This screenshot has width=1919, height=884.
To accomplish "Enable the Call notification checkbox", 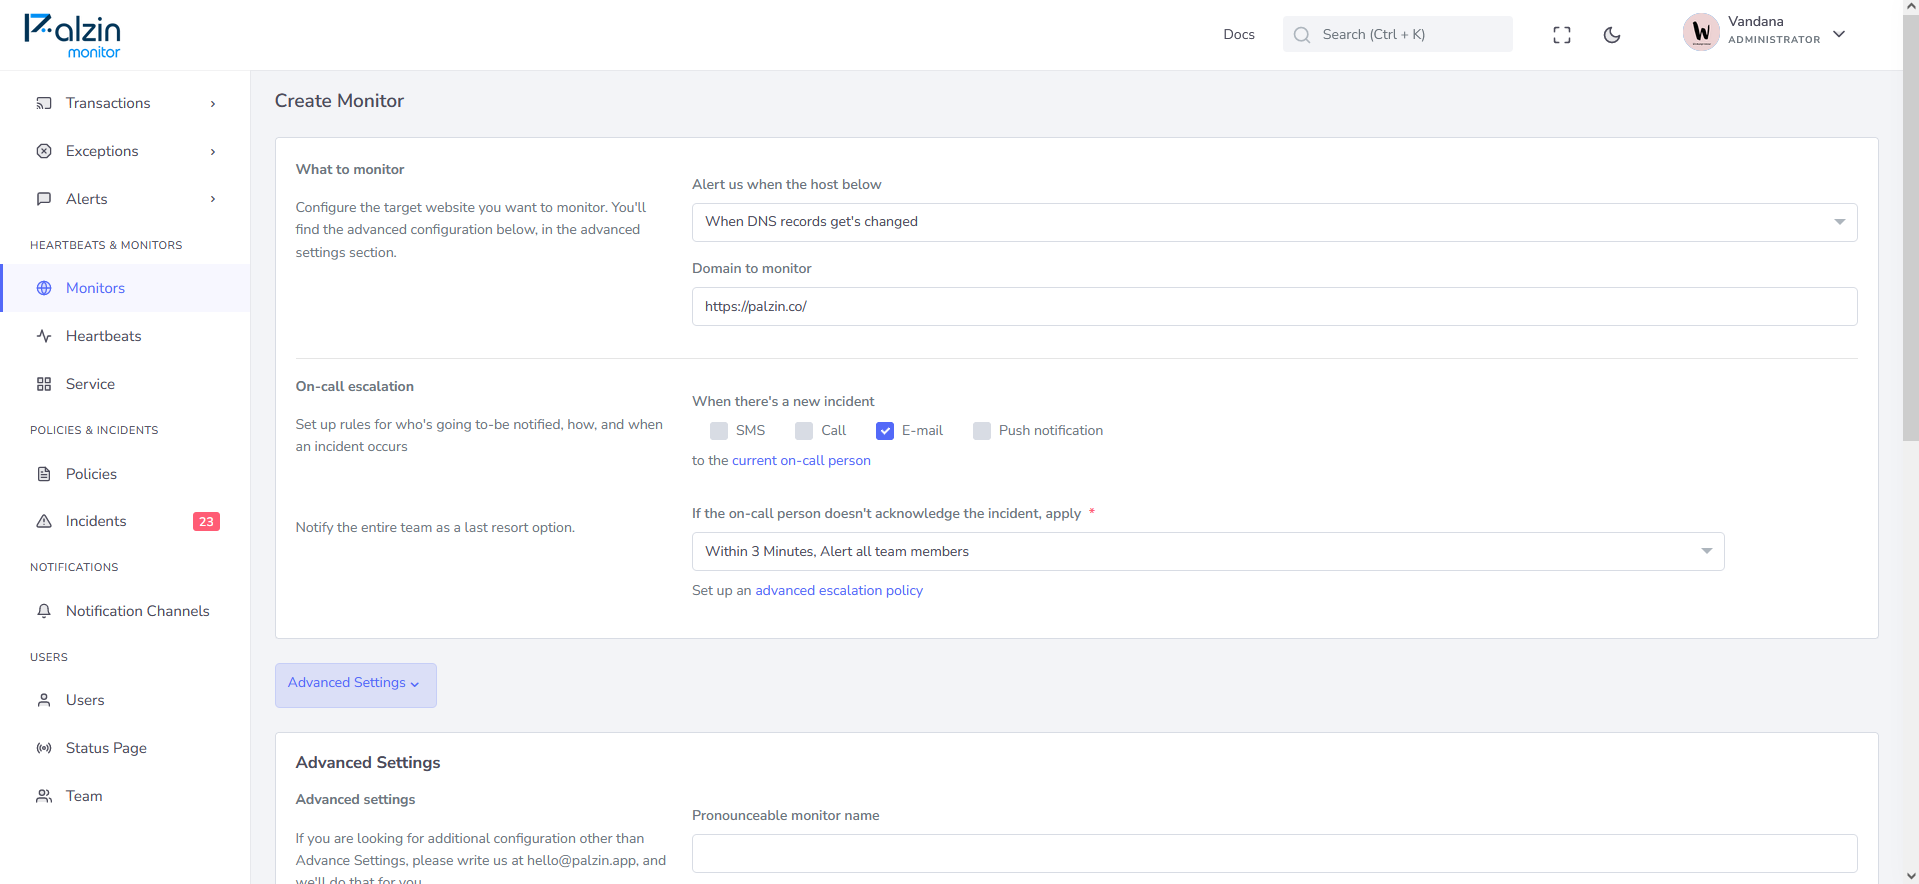I will pos(804,431).
